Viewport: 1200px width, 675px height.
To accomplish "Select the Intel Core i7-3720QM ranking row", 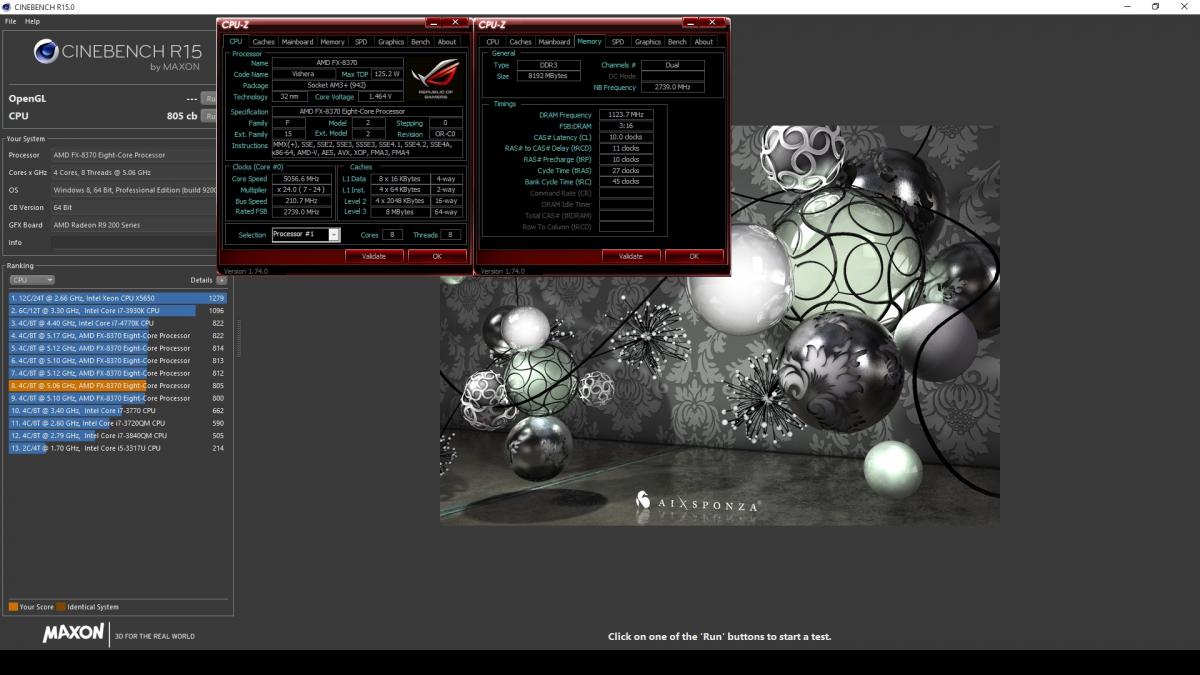I will [118, 423].
